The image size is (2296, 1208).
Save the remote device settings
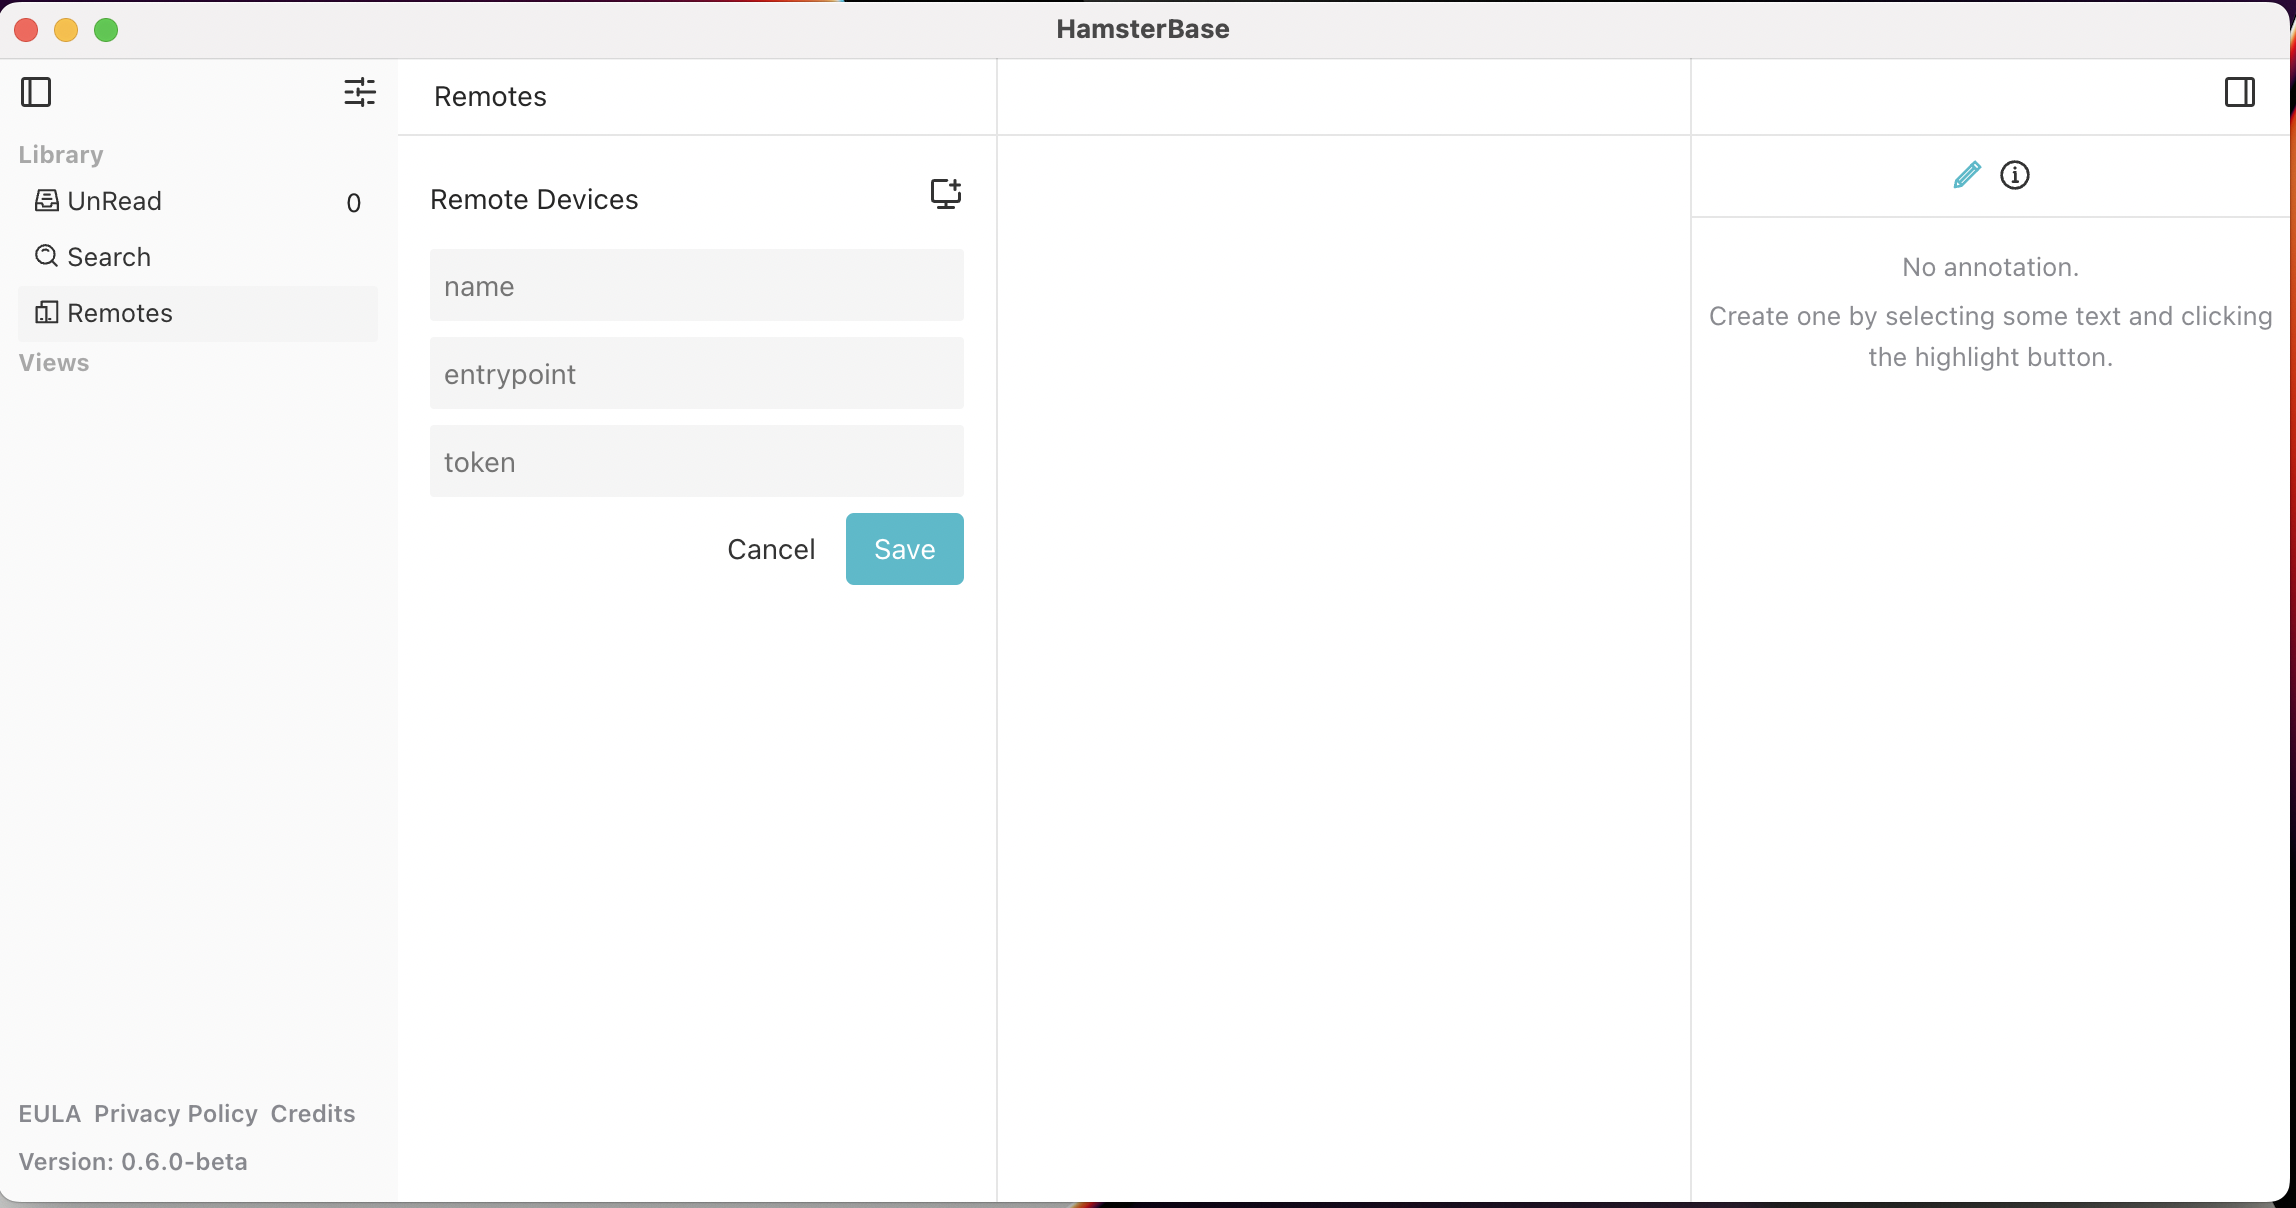coord(903,548)
